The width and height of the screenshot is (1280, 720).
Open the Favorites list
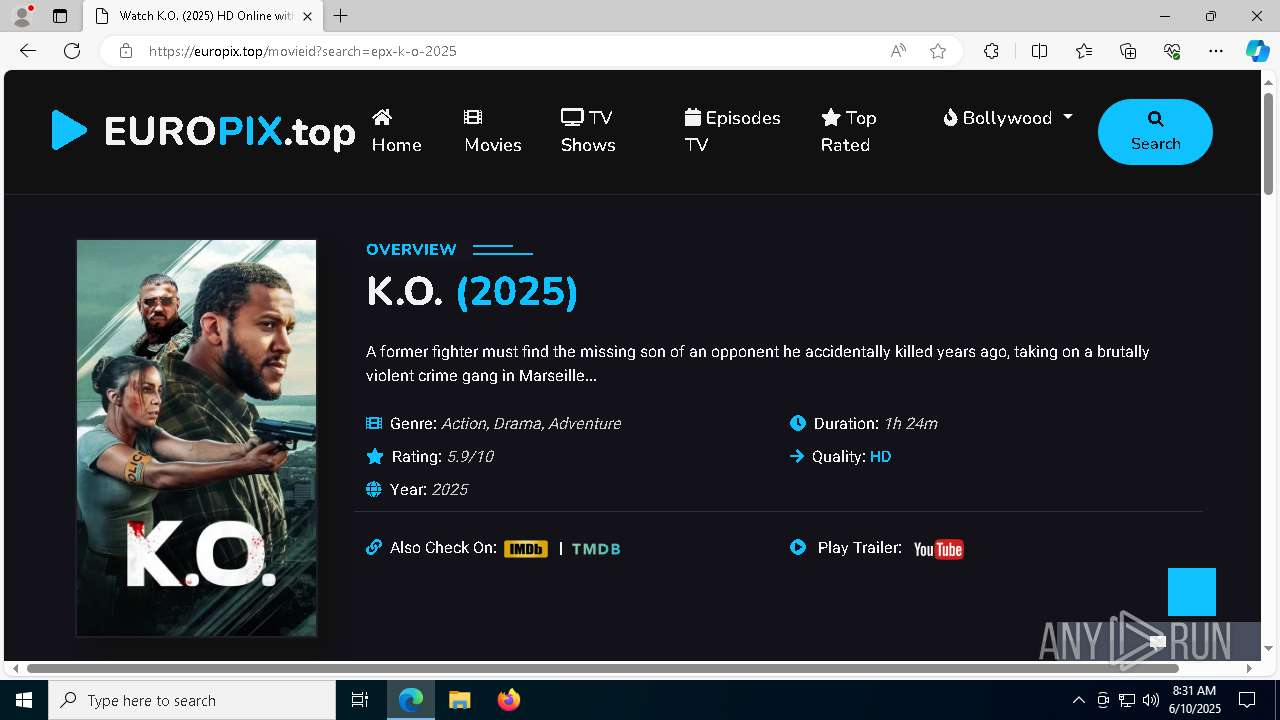point(1084,51)
